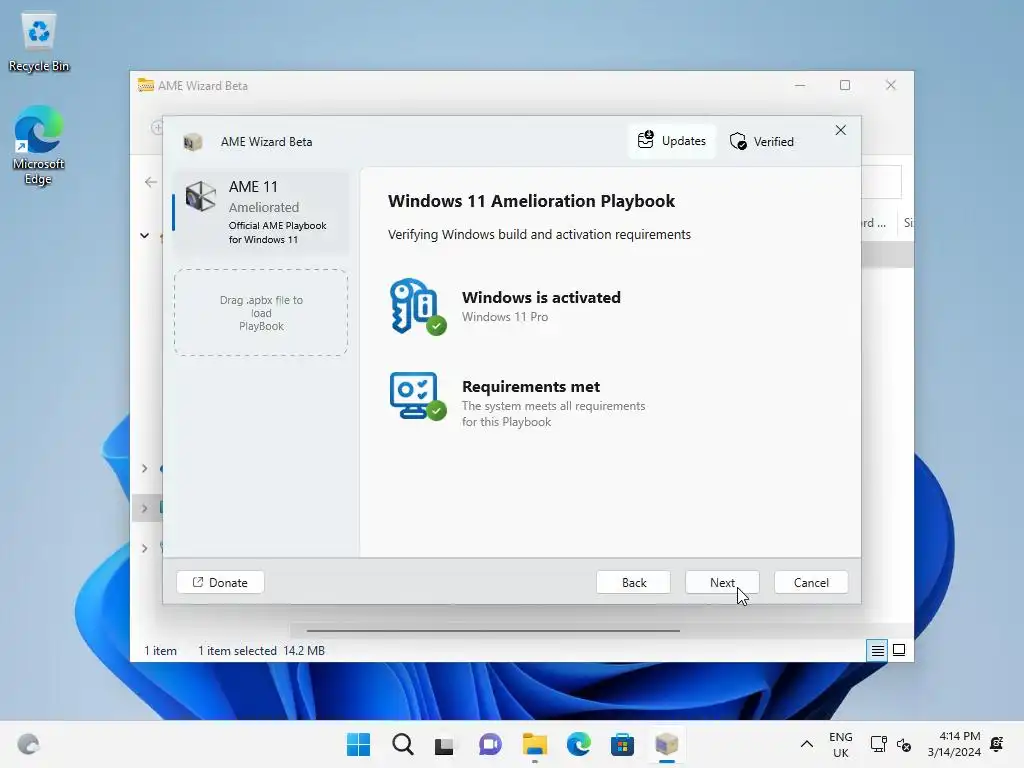Open the Verified tab

[762, 142]
